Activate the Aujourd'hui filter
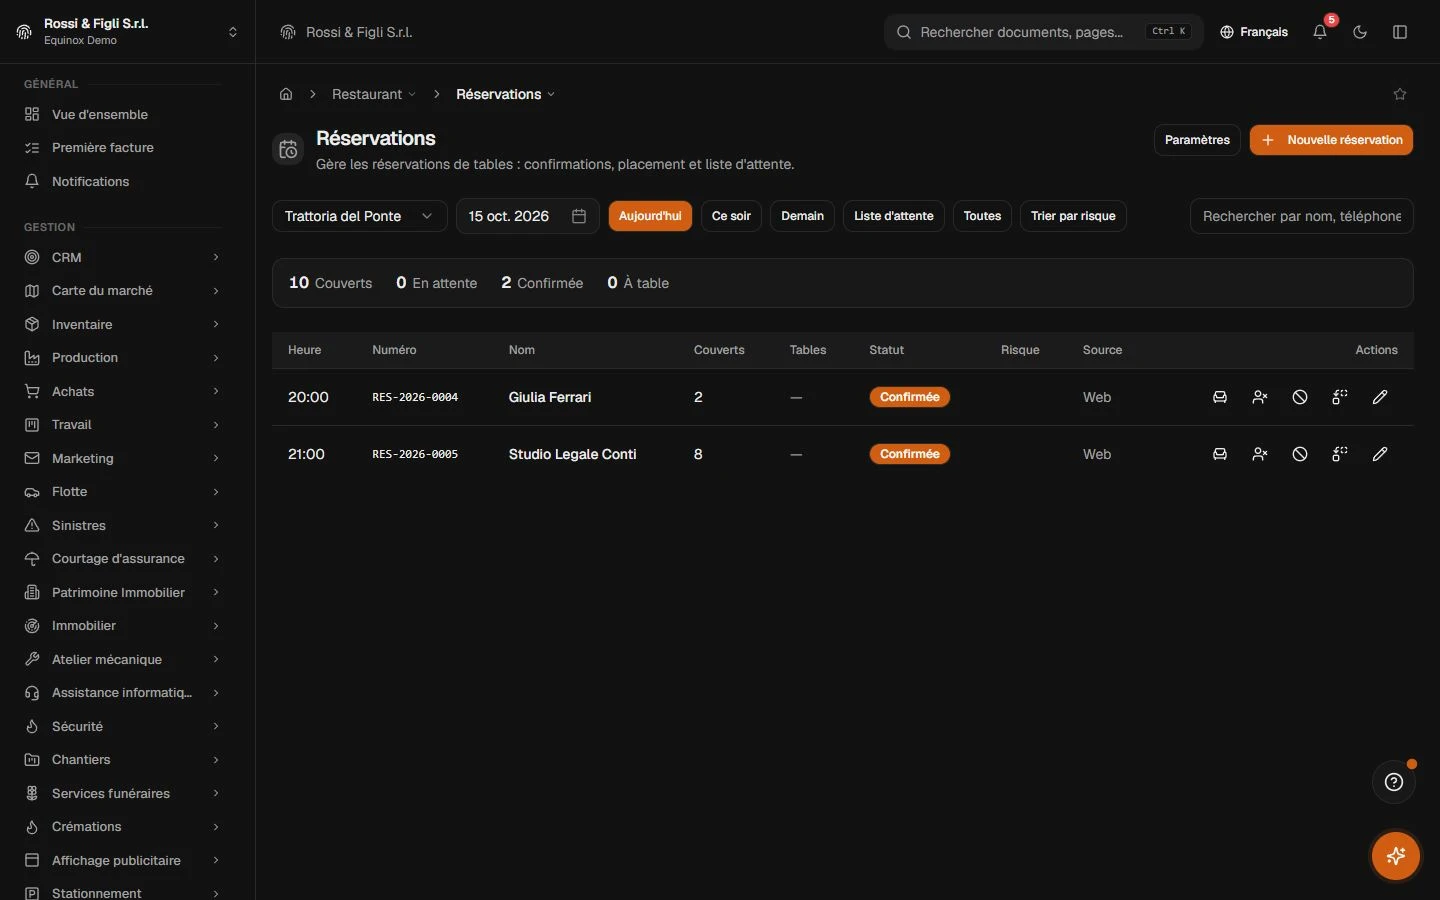 pos(650,216)
